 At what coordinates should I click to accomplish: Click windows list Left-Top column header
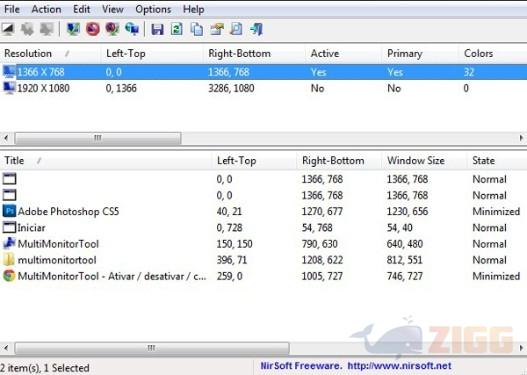pos(254,161)
